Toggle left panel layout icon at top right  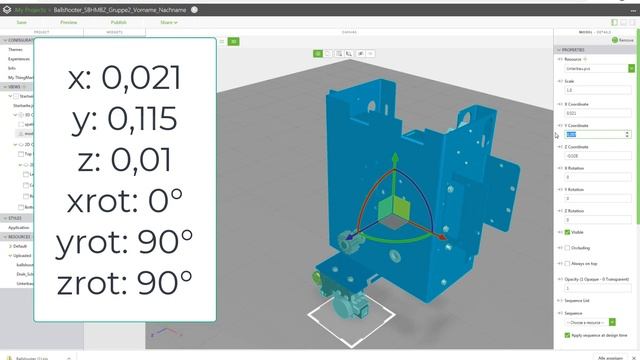point(614,22)
